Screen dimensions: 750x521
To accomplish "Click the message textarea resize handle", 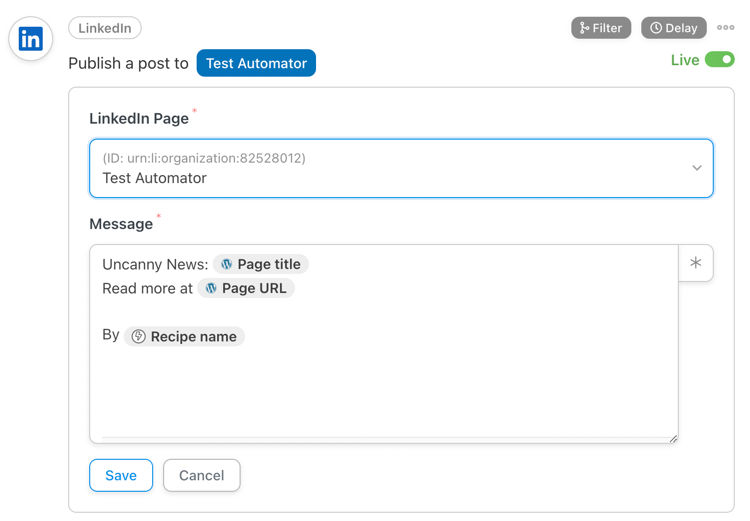I will (673, 438).
